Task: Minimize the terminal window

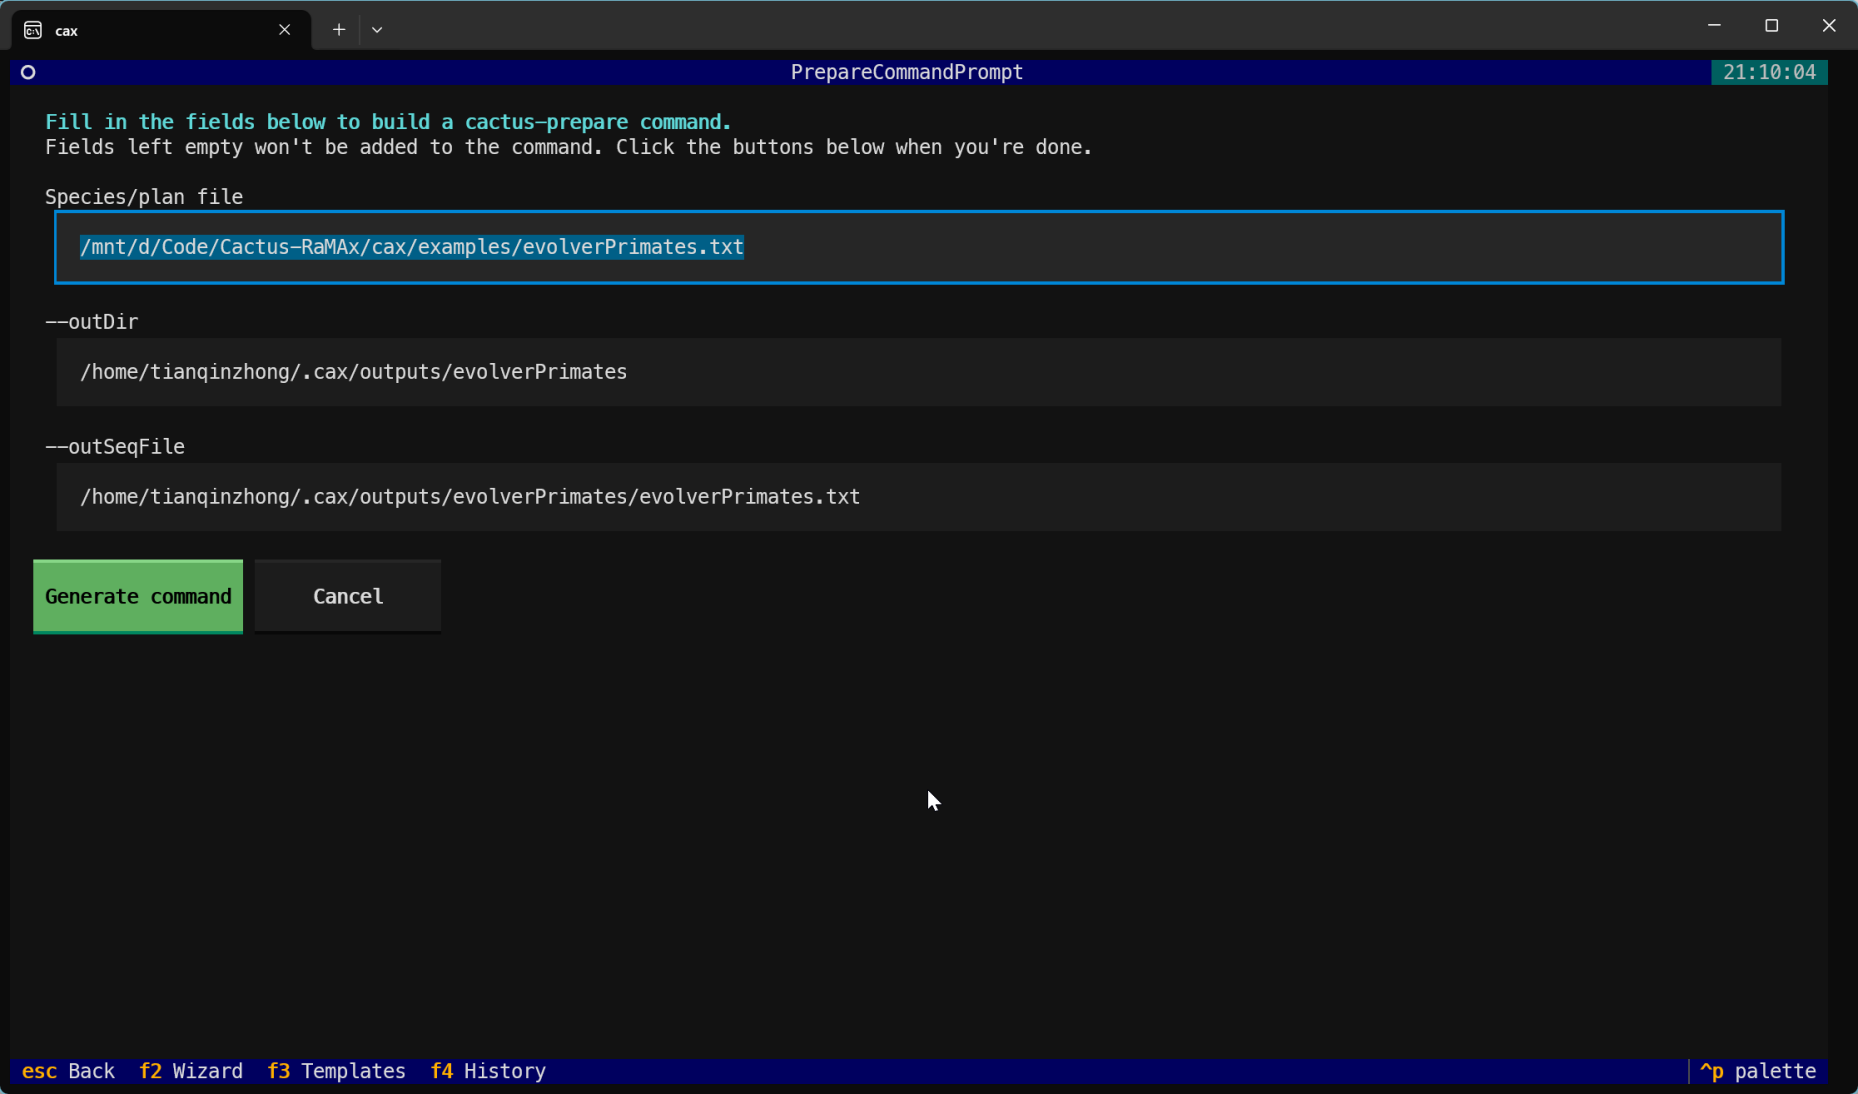Action: click(1714, 26)
